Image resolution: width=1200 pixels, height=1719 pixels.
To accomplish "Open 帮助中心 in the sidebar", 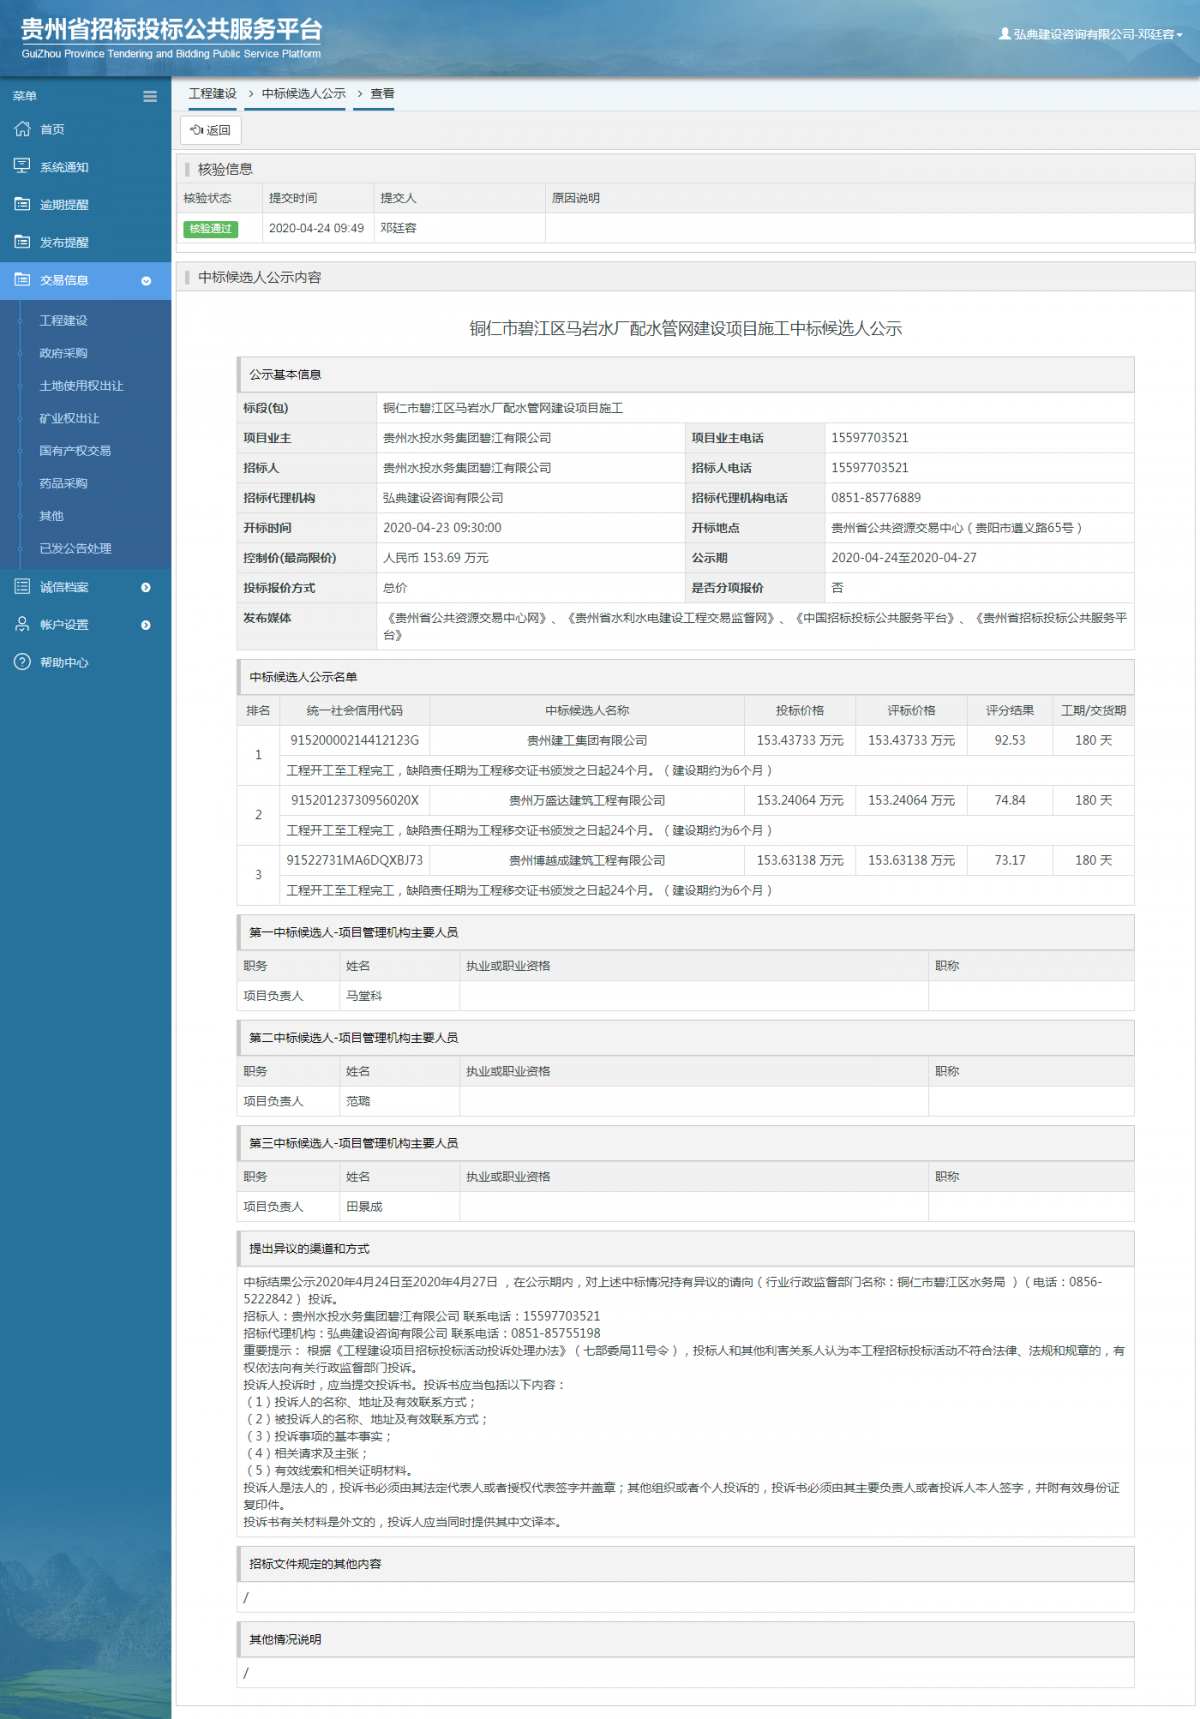I will click(64, 663).
